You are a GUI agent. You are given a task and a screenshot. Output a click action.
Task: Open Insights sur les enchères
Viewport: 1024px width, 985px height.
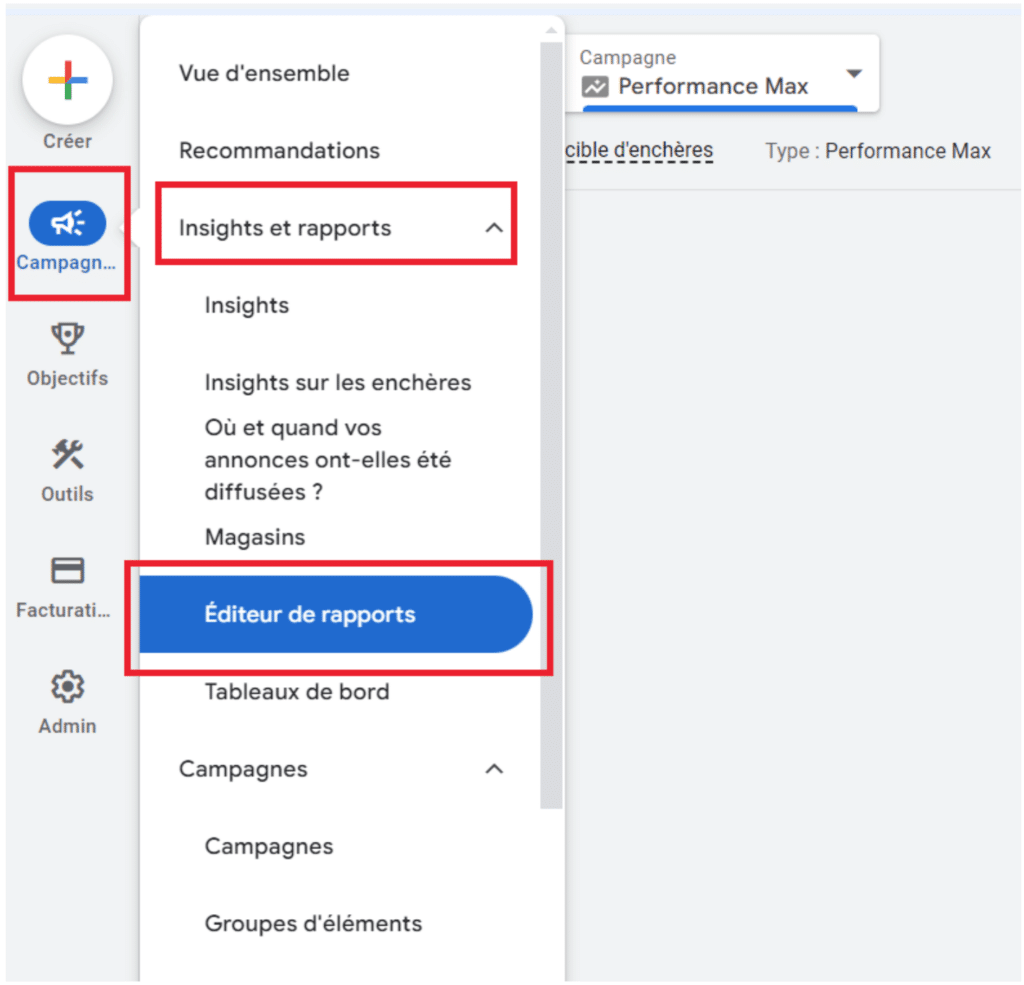pyautogui.click(x=338, y=382)
